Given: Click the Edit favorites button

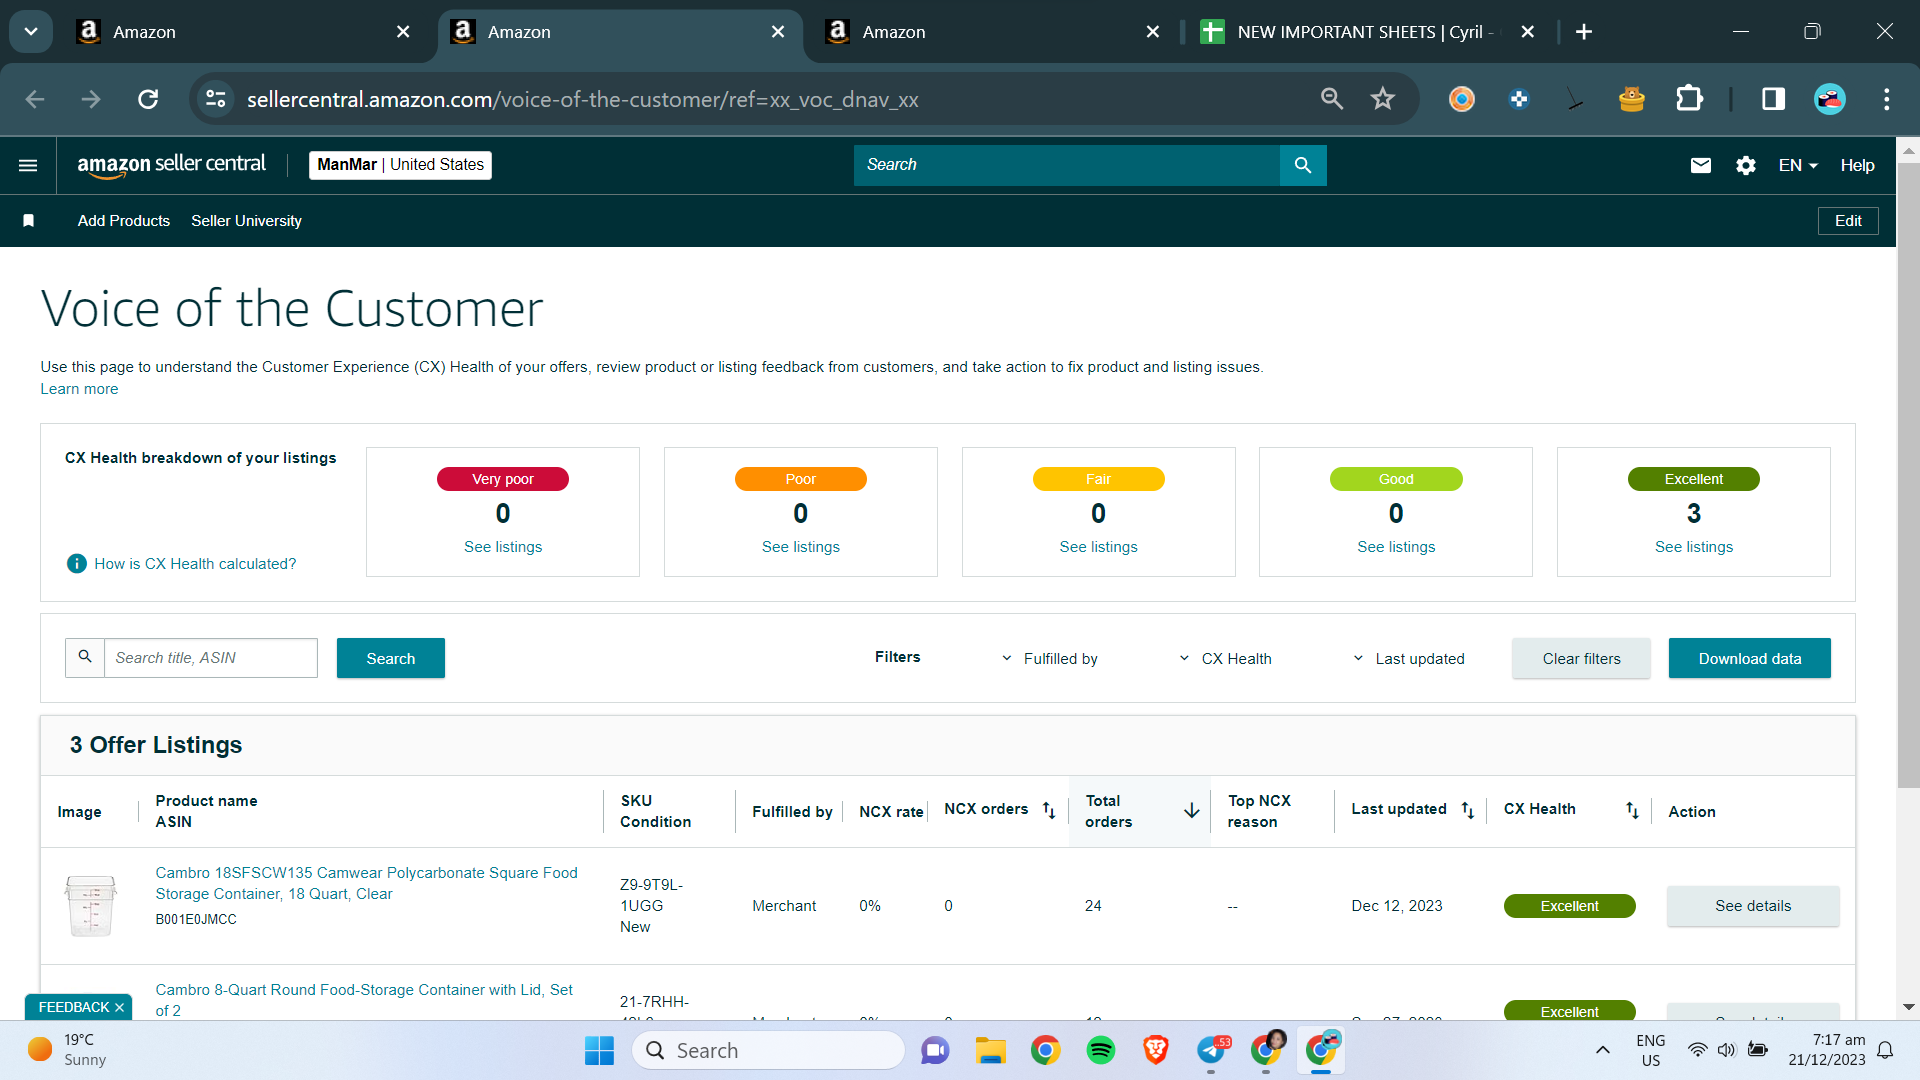Looking at the screenshot, I should pos(1848,221).
